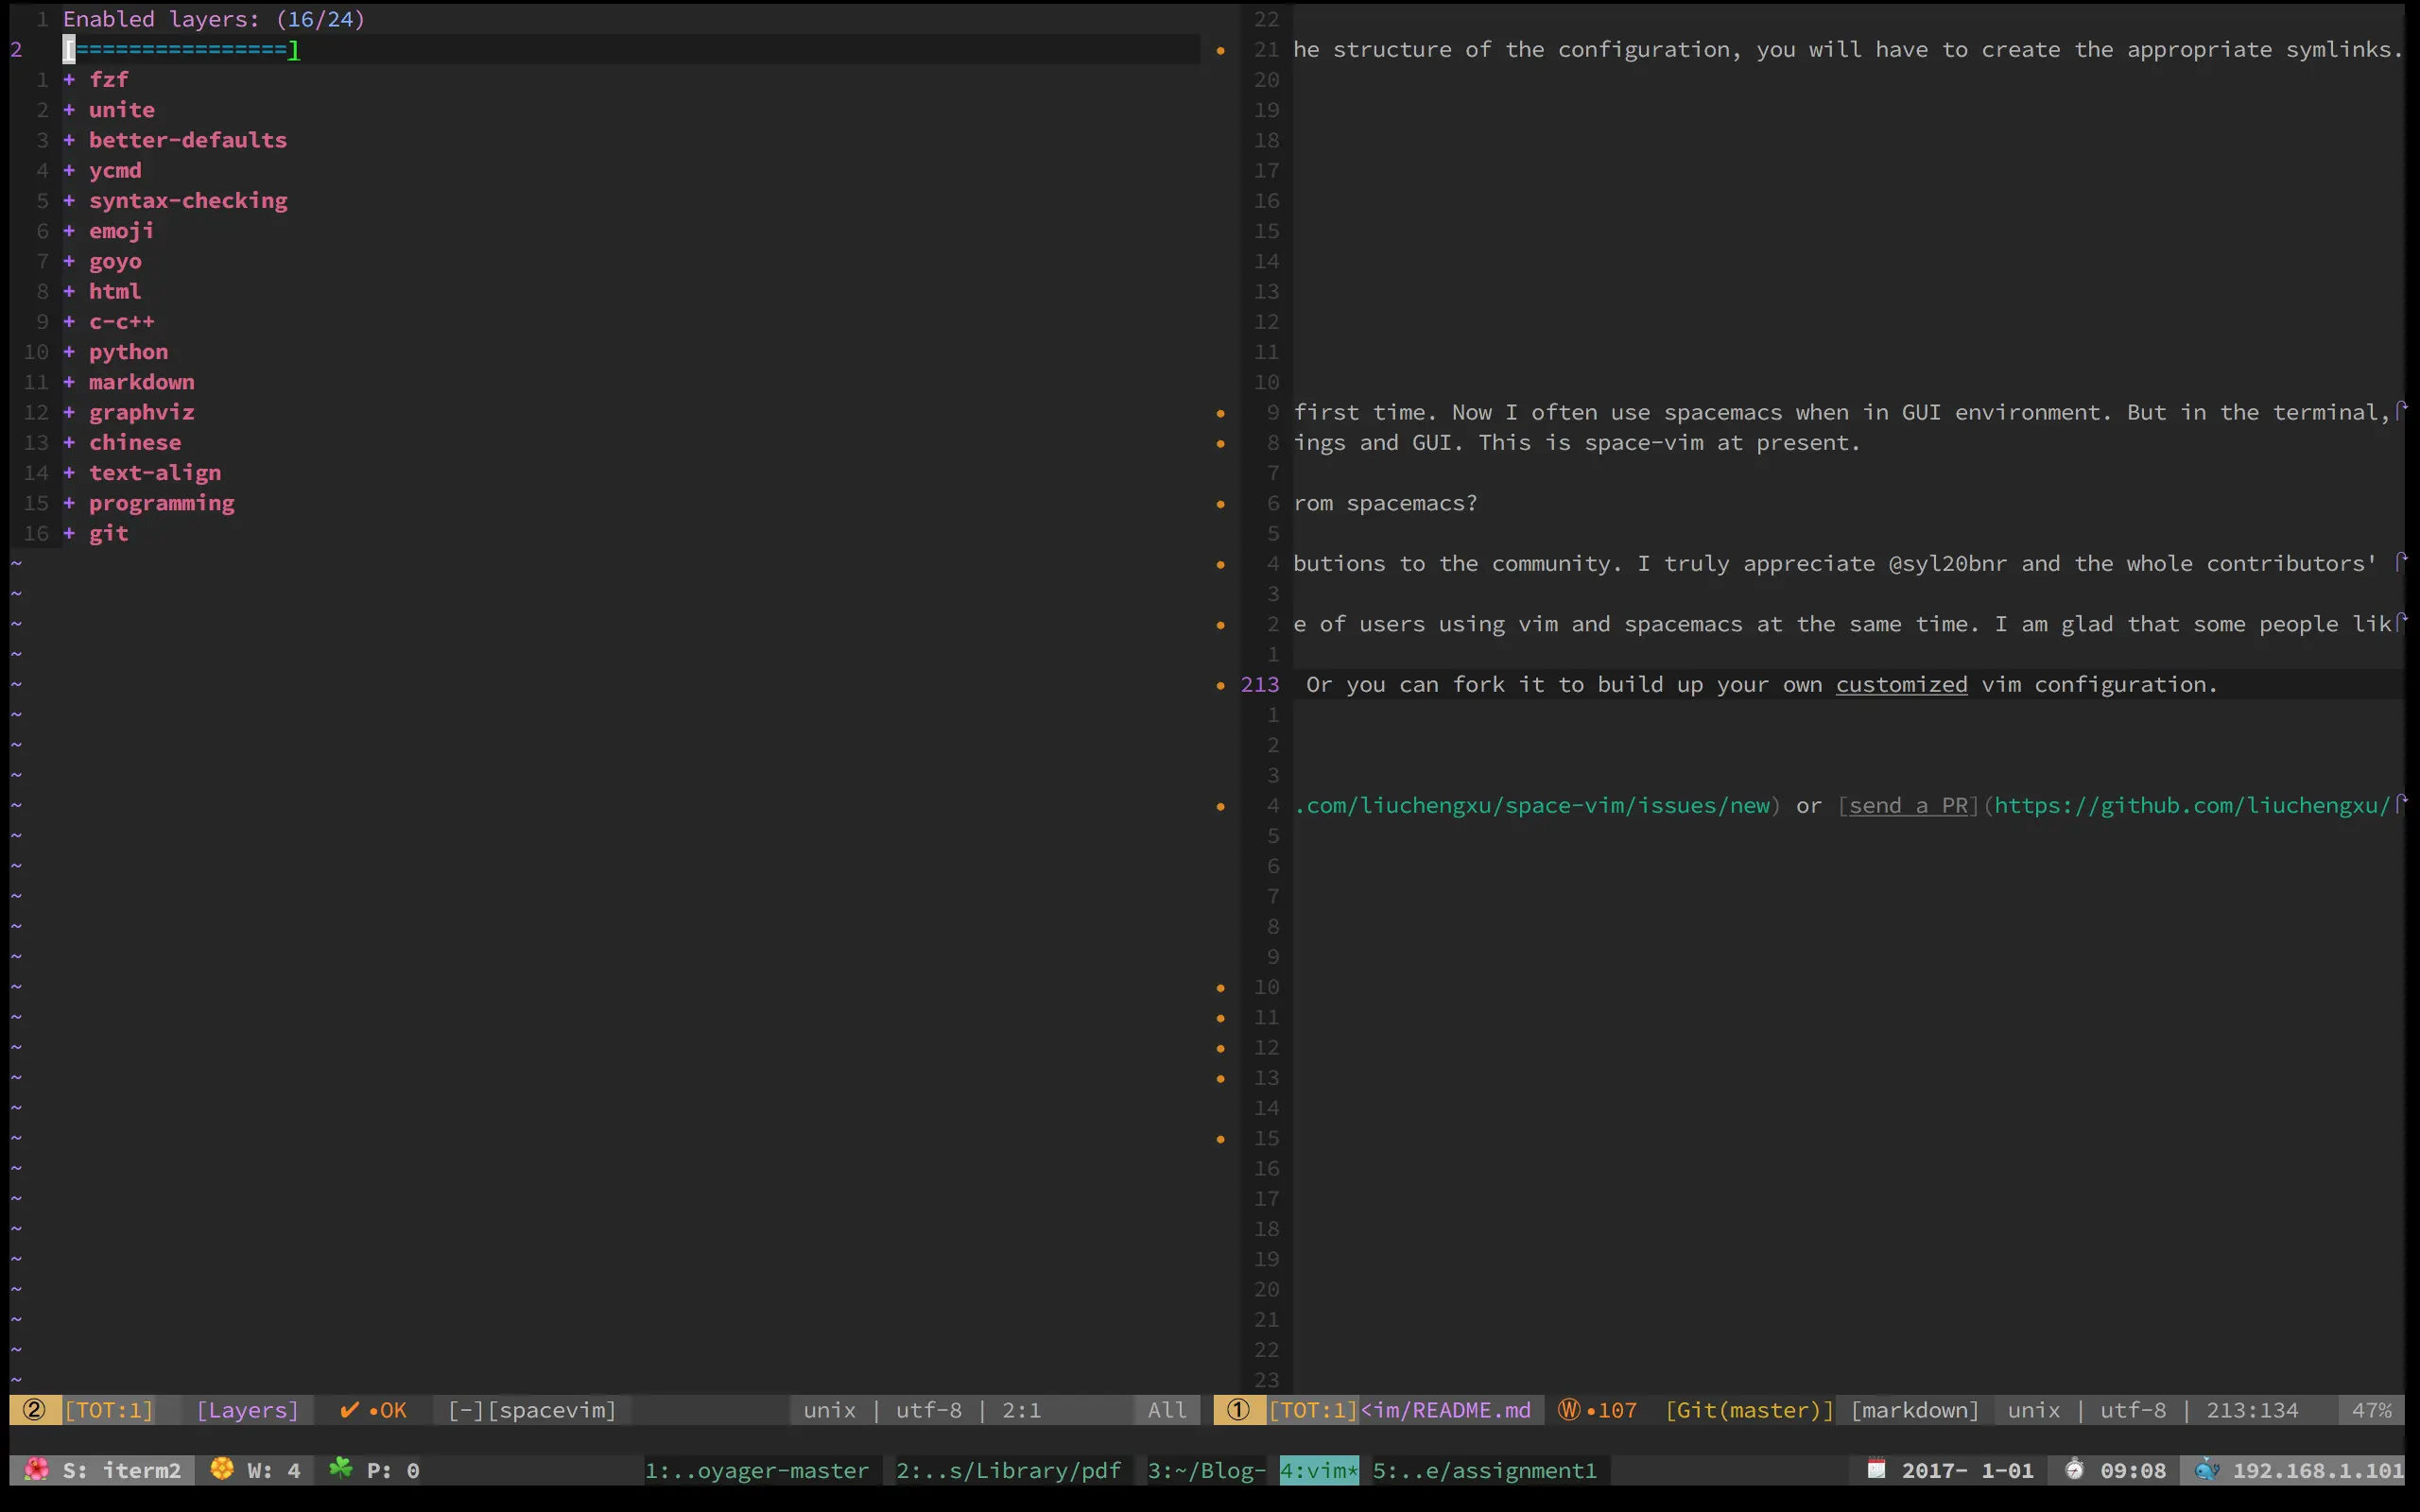
Task: Switch to tmux window 2 Library/pdf
Action: 1007,1470
